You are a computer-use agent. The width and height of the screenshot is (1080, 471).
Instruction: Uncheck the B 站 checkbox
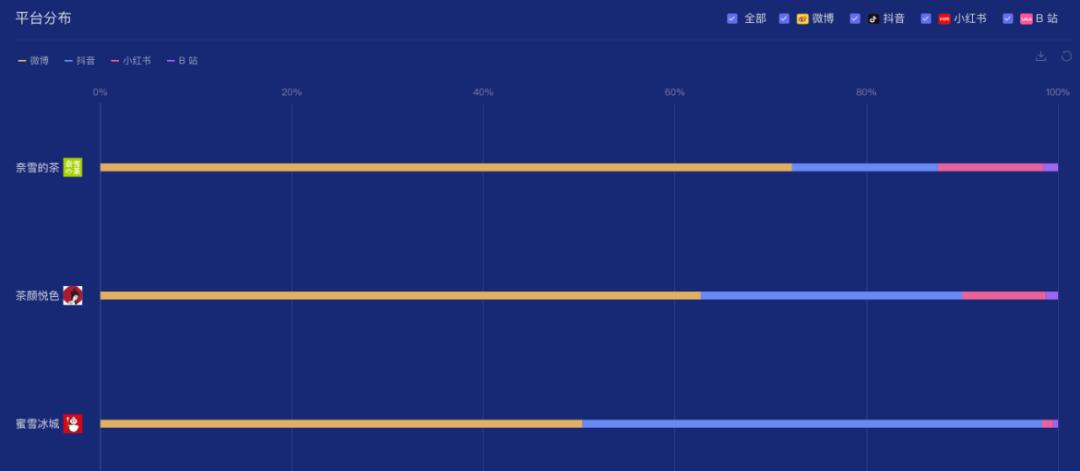[1008, 19]
